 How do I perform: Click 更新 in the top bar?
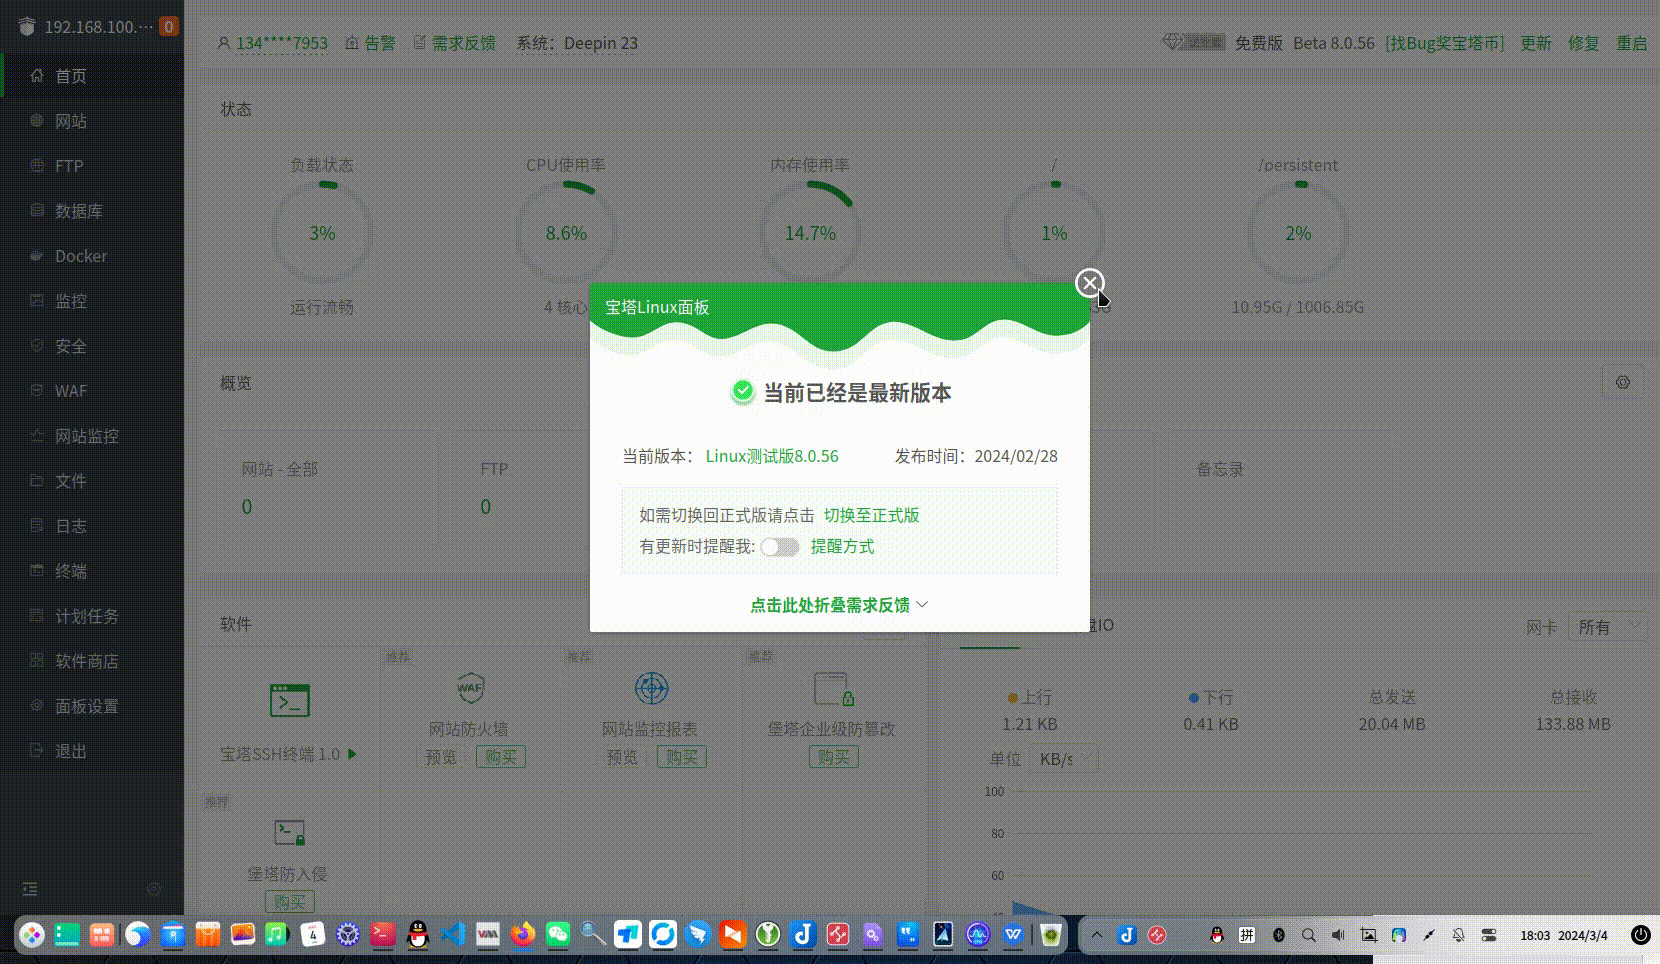pos(1536,43)
